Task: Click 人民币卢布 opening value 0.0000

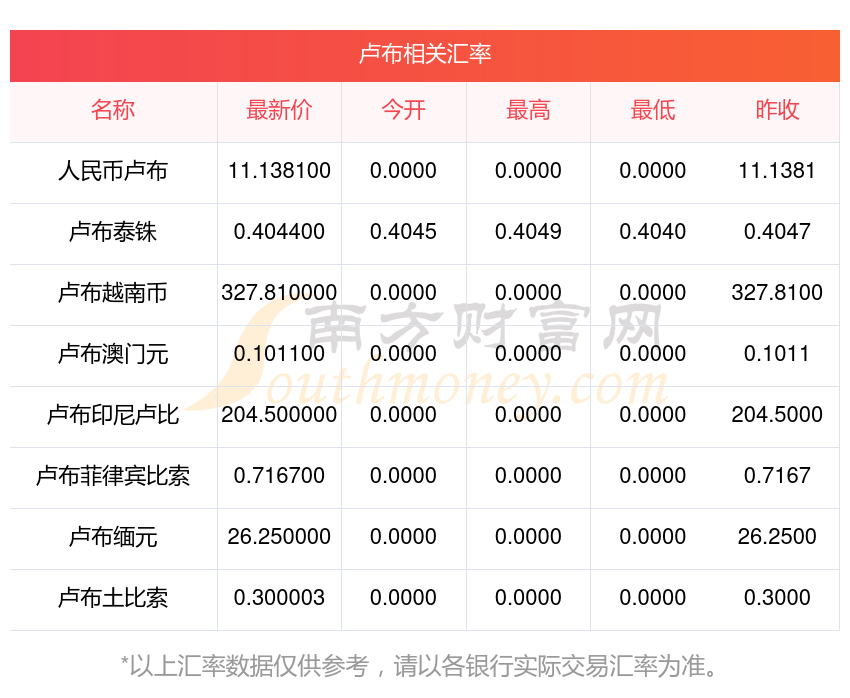Action: coord(403,171)
